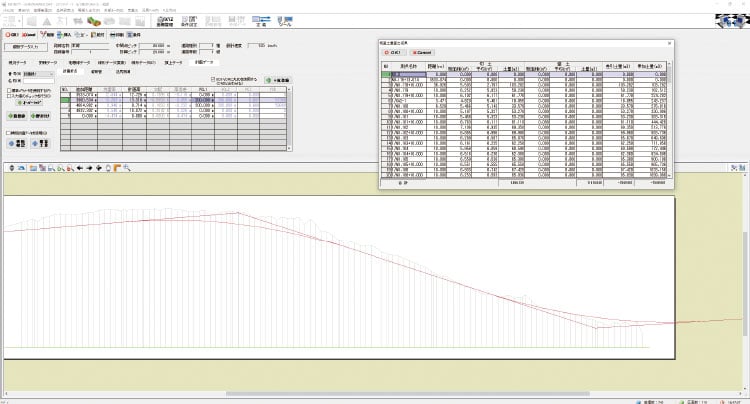Click the 線形データ入力 button
750x404 pixels.
tap(26, 47)
